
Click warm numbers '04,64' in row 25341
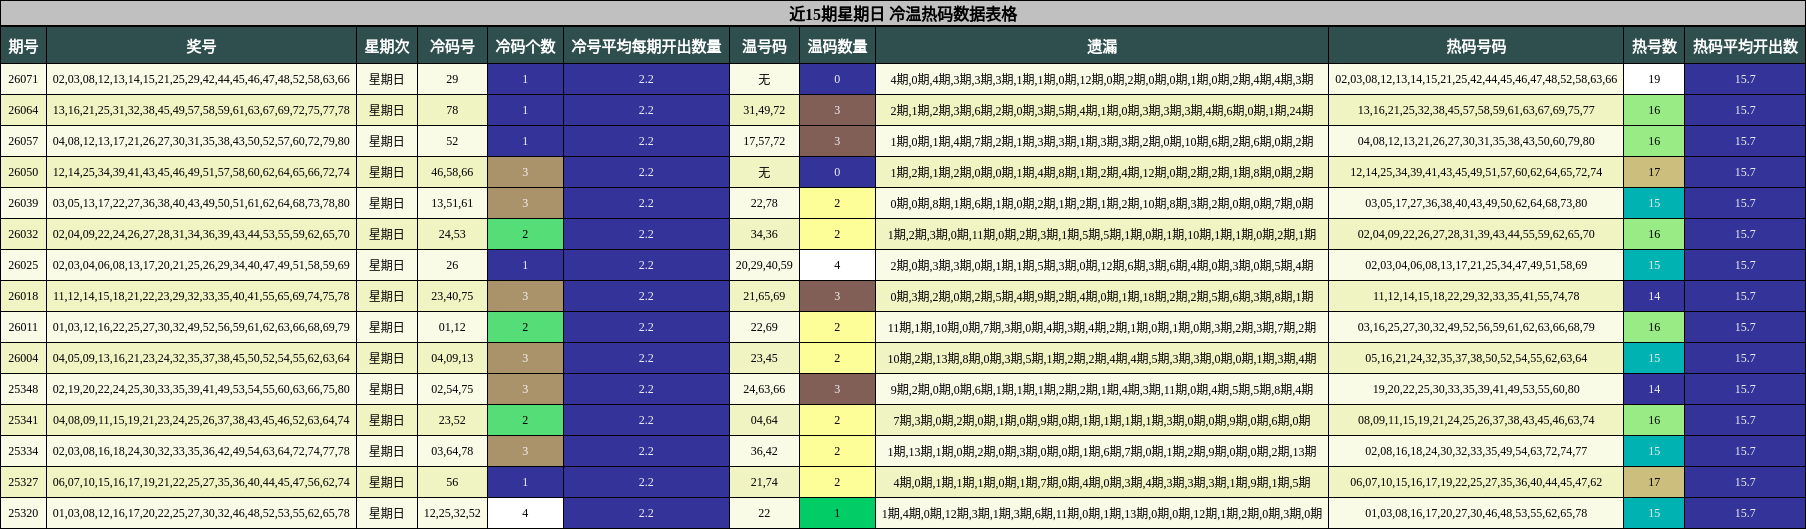coord(764,420)
